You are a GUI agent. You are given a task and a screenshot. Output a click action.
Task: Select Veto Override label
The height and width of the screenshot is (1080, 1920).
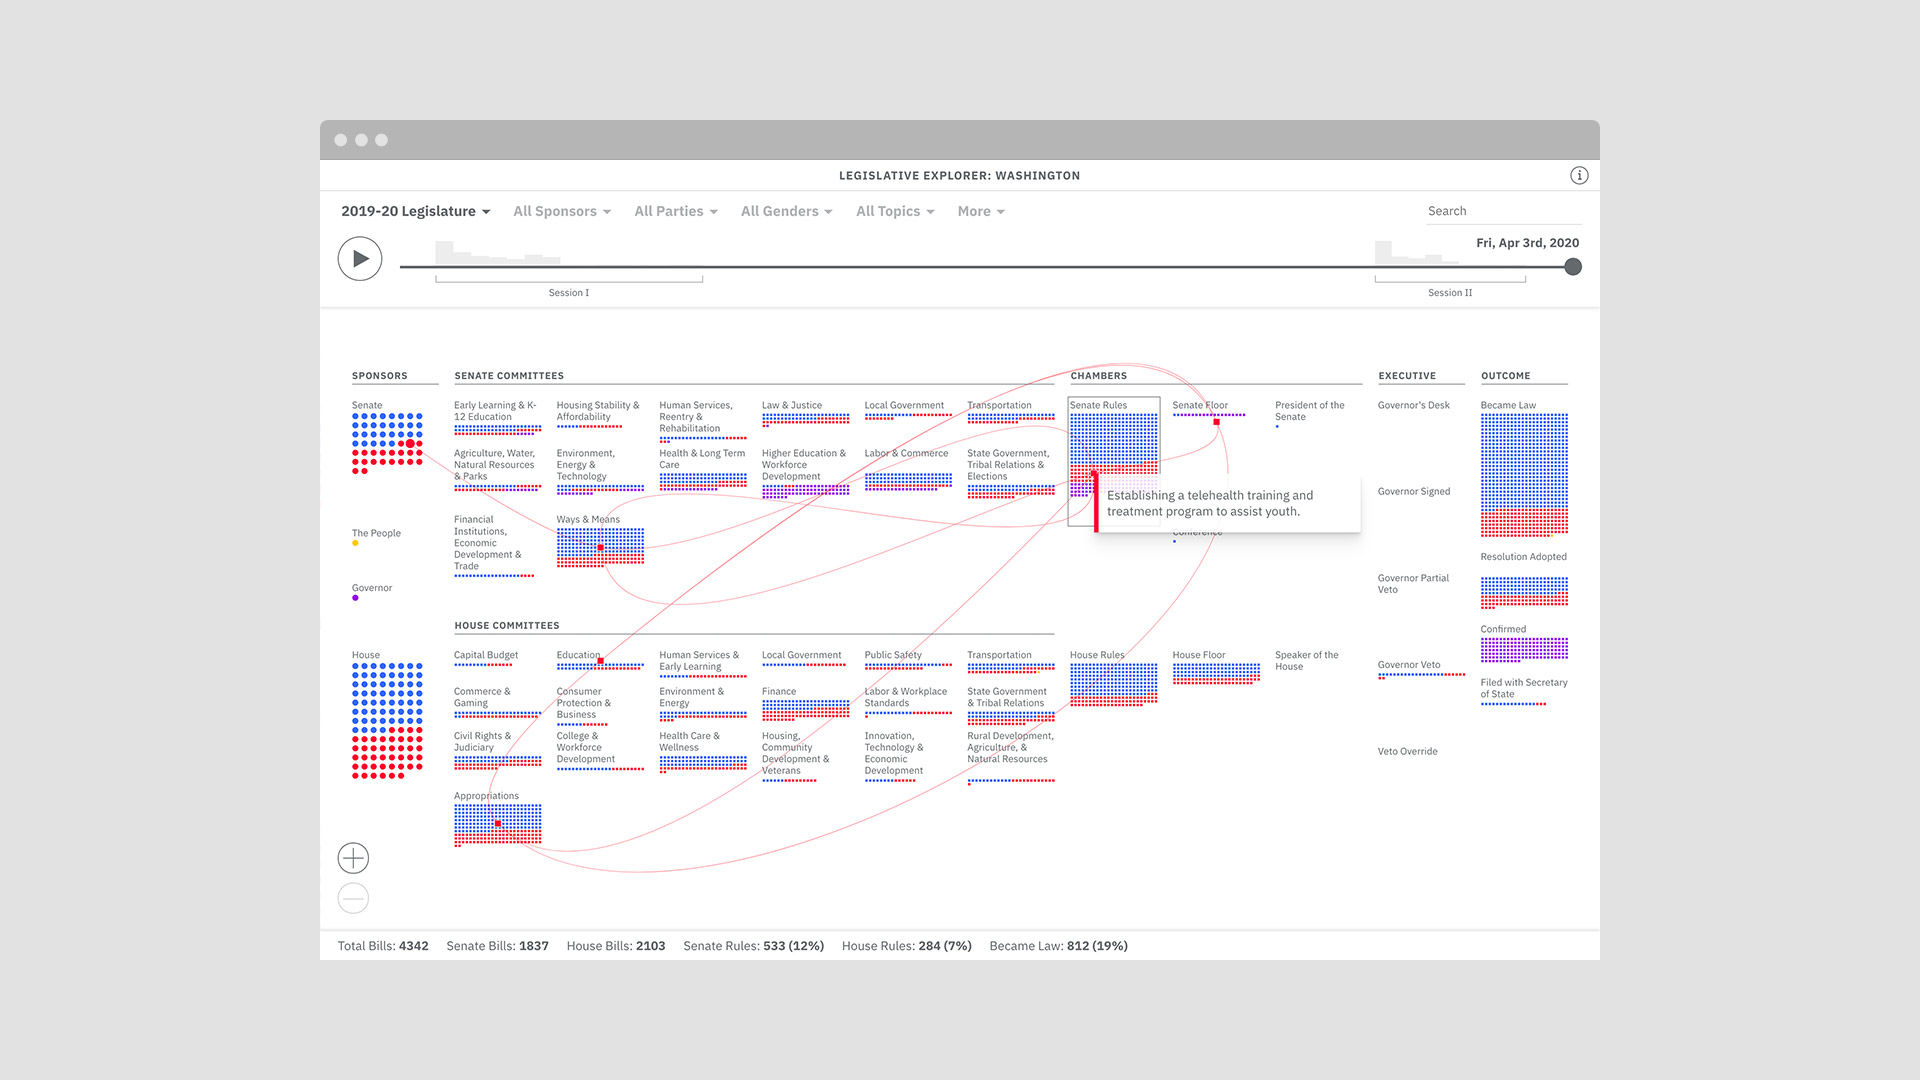(x=1407, y=751)
